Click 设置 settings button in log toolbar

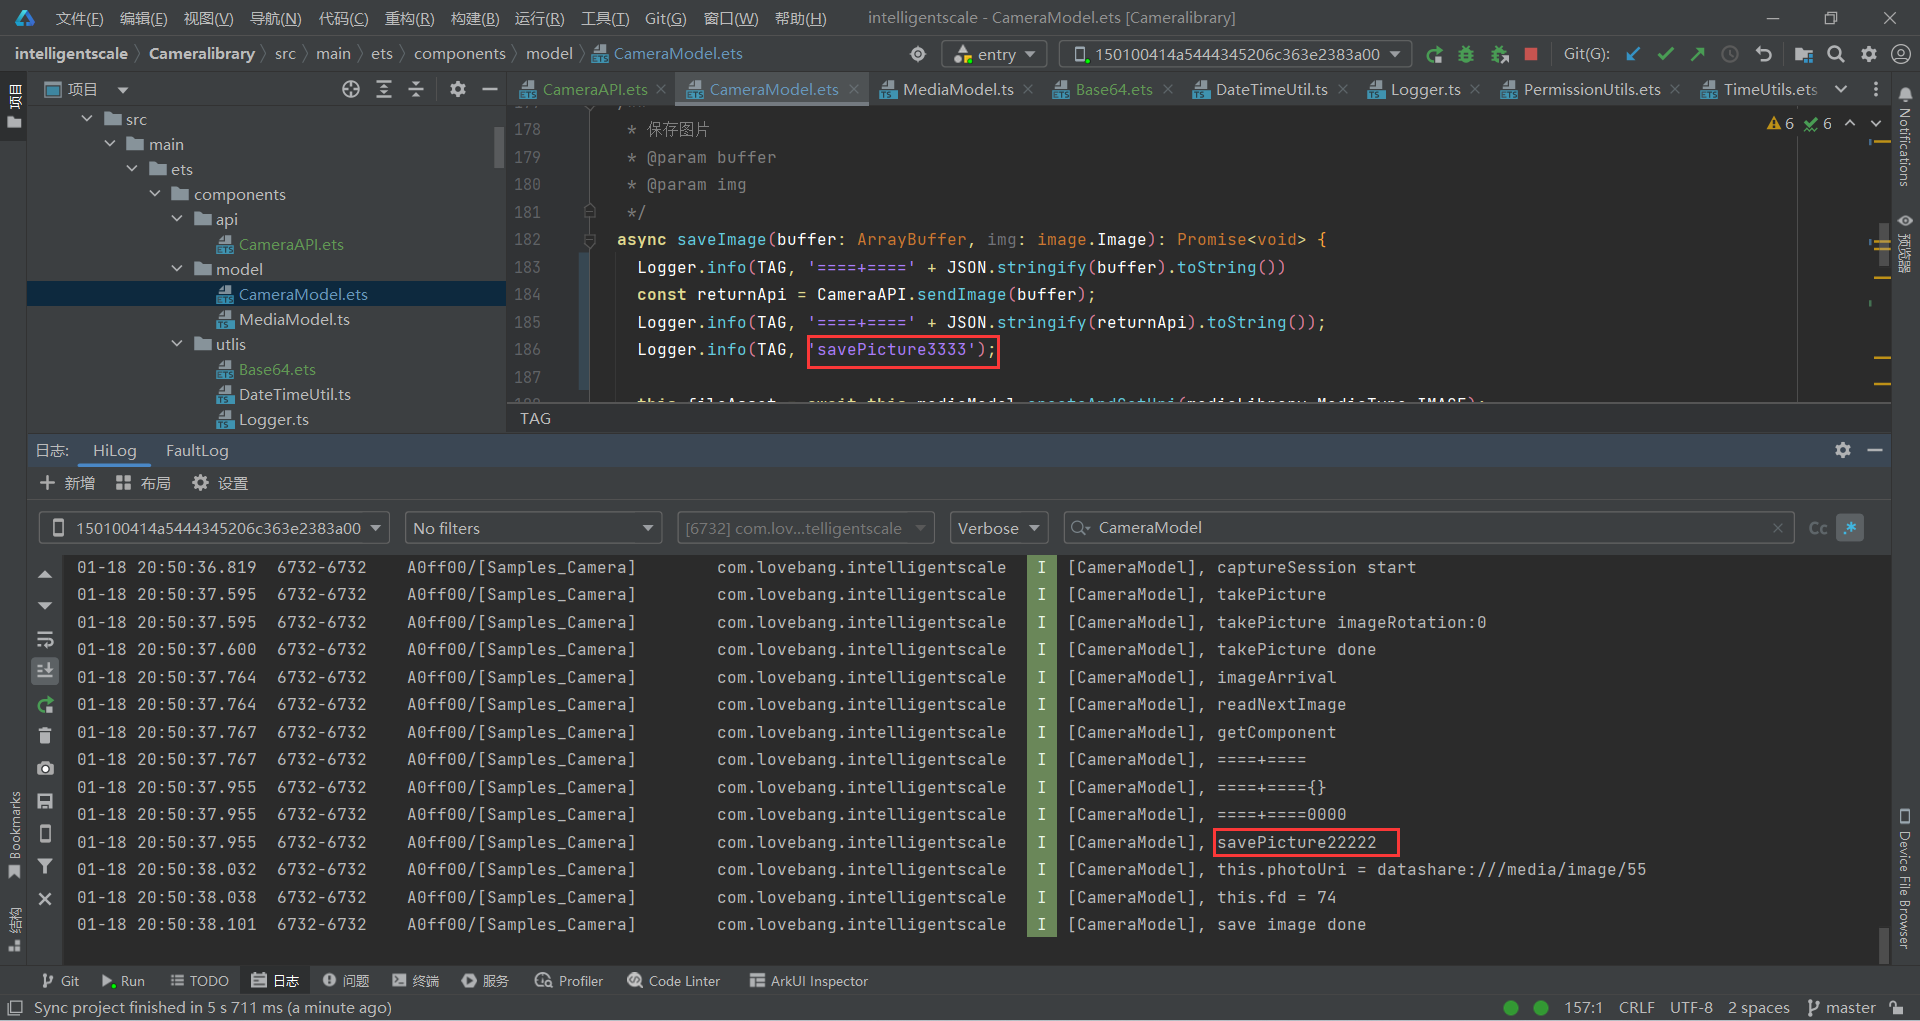click(x=220, y=483)
